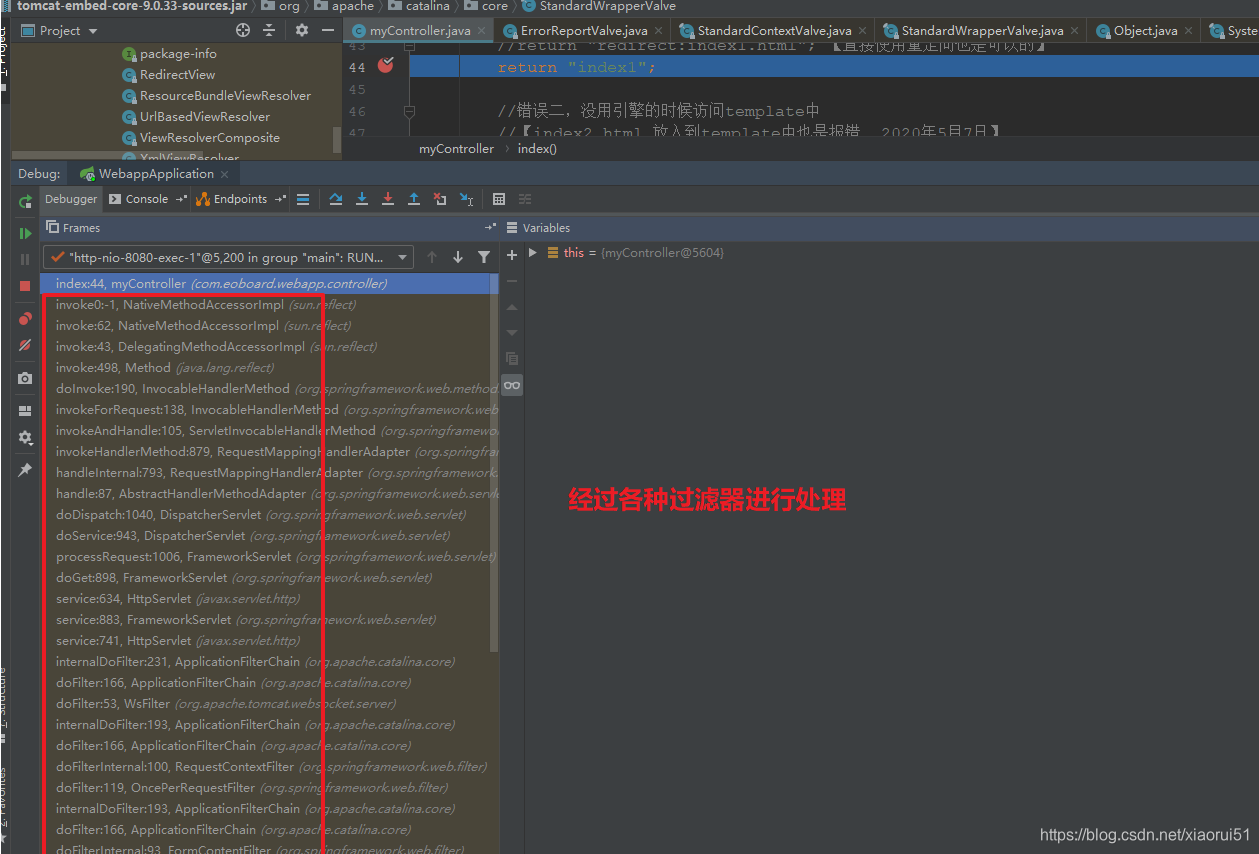Open debugger settings gear

pos(25,438)
